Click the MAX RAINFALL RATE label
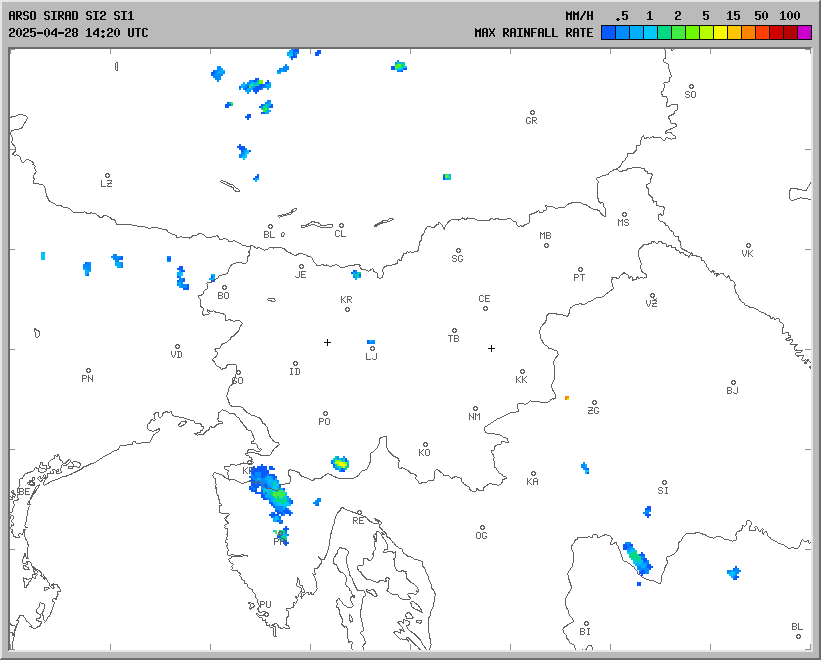 533,32
